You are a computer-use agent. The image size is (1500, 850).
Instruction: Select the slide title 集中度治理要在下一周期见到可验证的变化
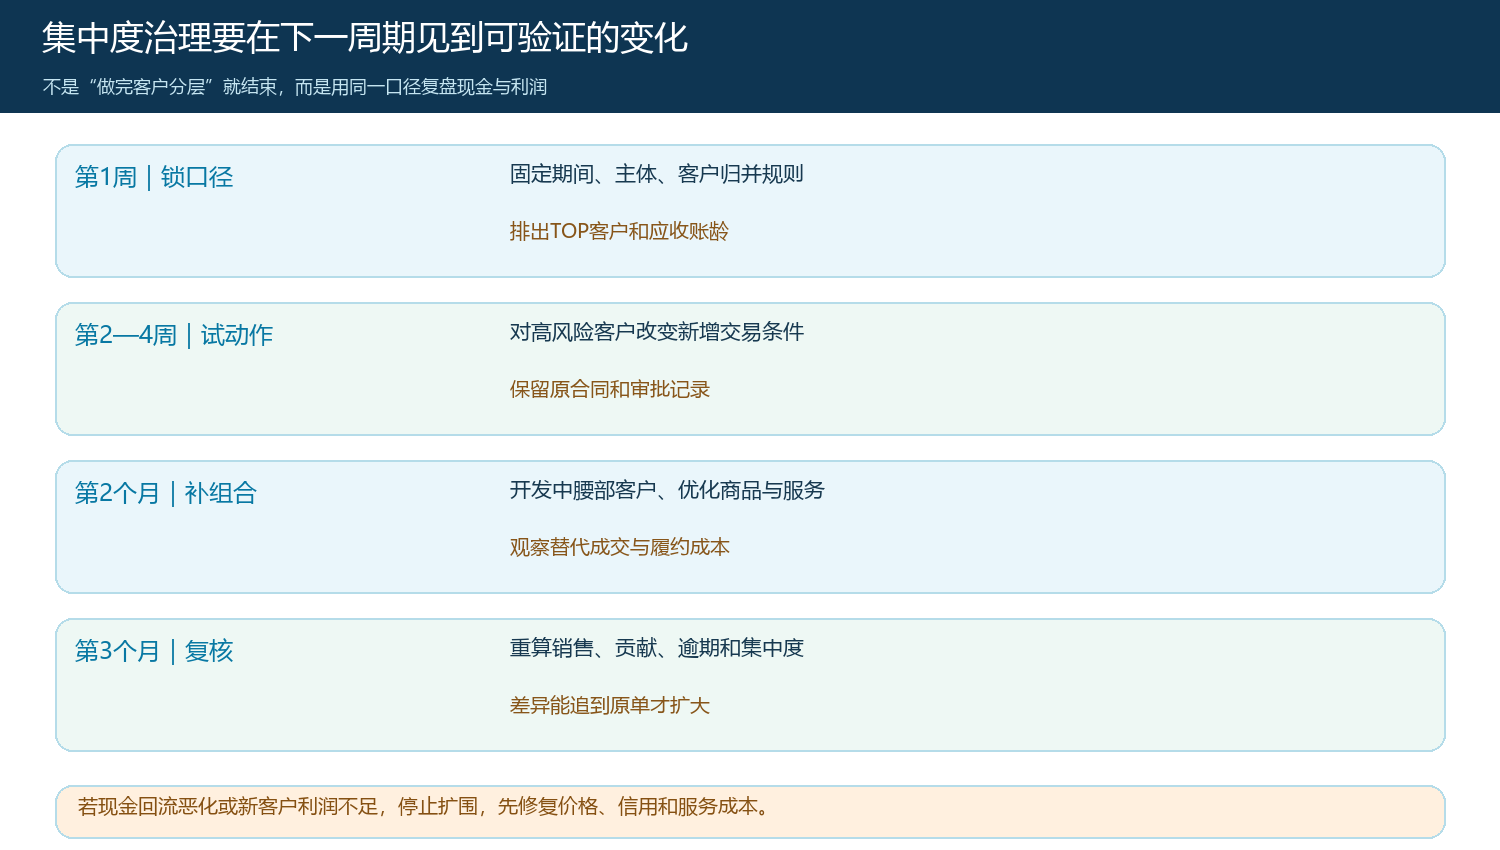(x=365, y=38)
